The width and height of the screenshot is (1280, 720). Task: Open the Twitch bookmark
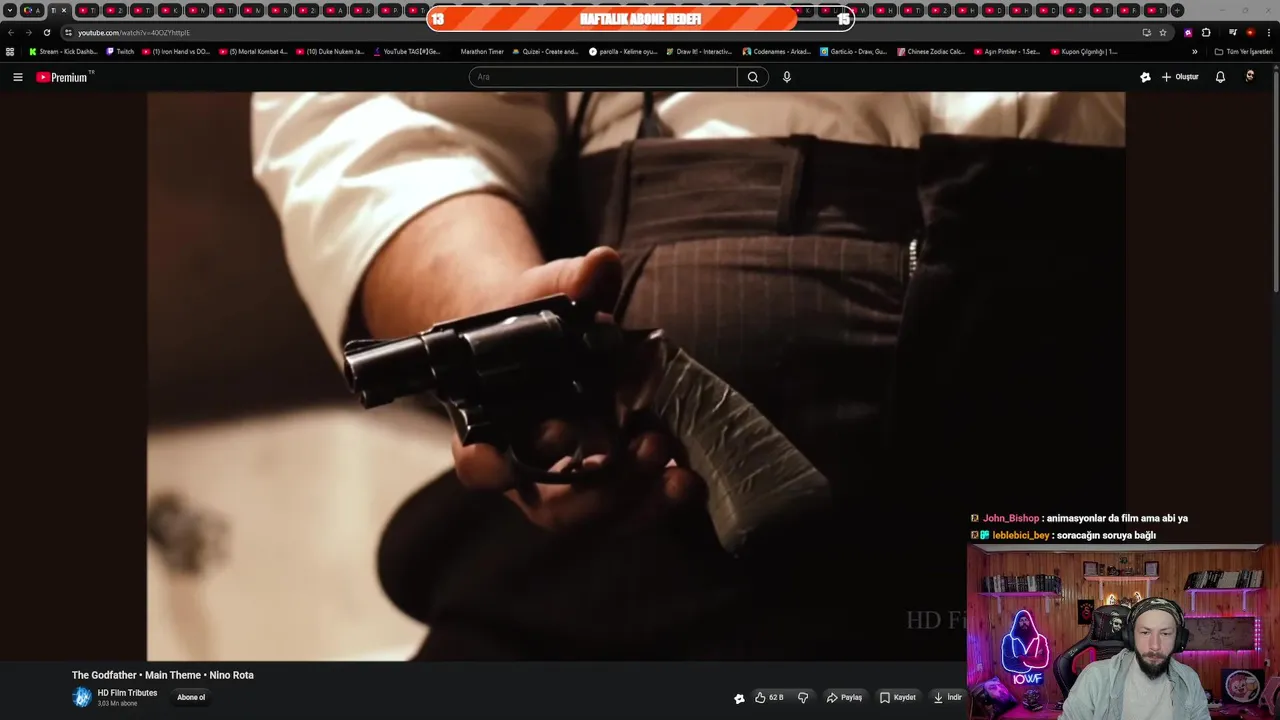120,51
